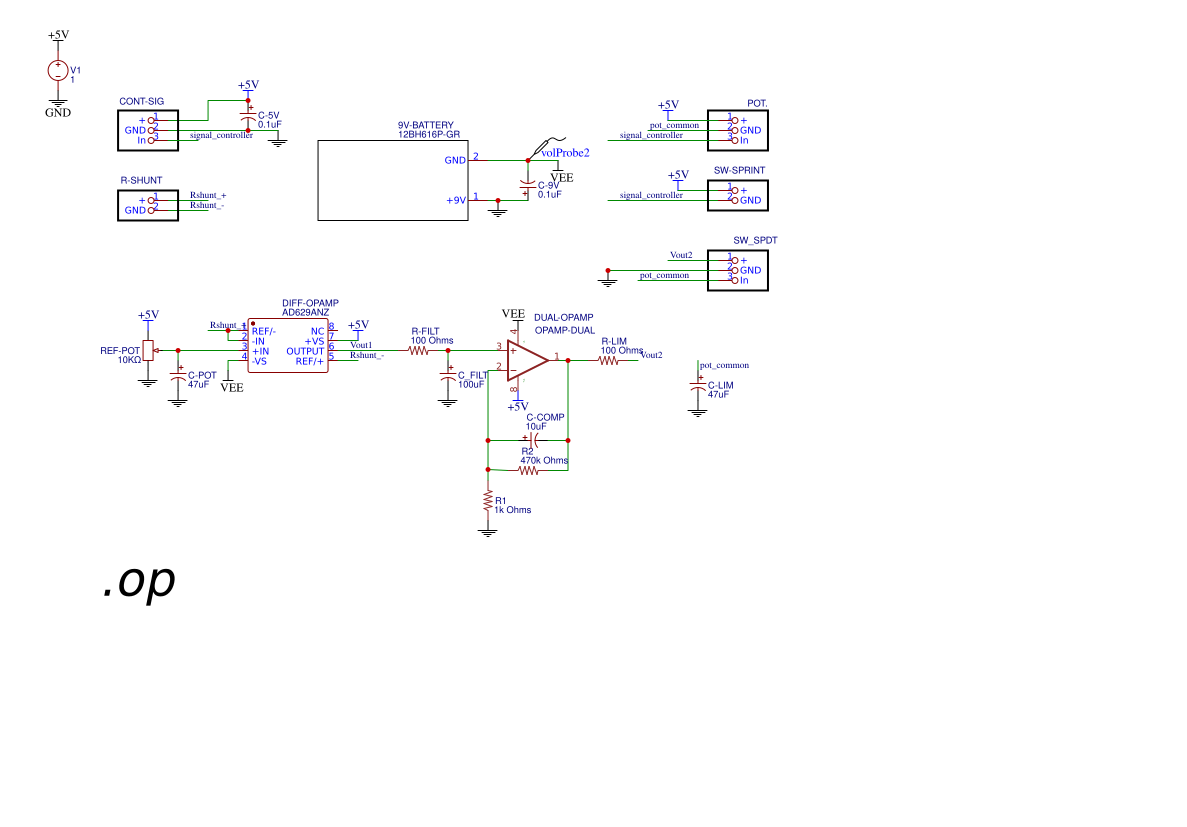Select the C-POT capacitor symbol
The image size is (1187, 827).
tap(178, 375)
